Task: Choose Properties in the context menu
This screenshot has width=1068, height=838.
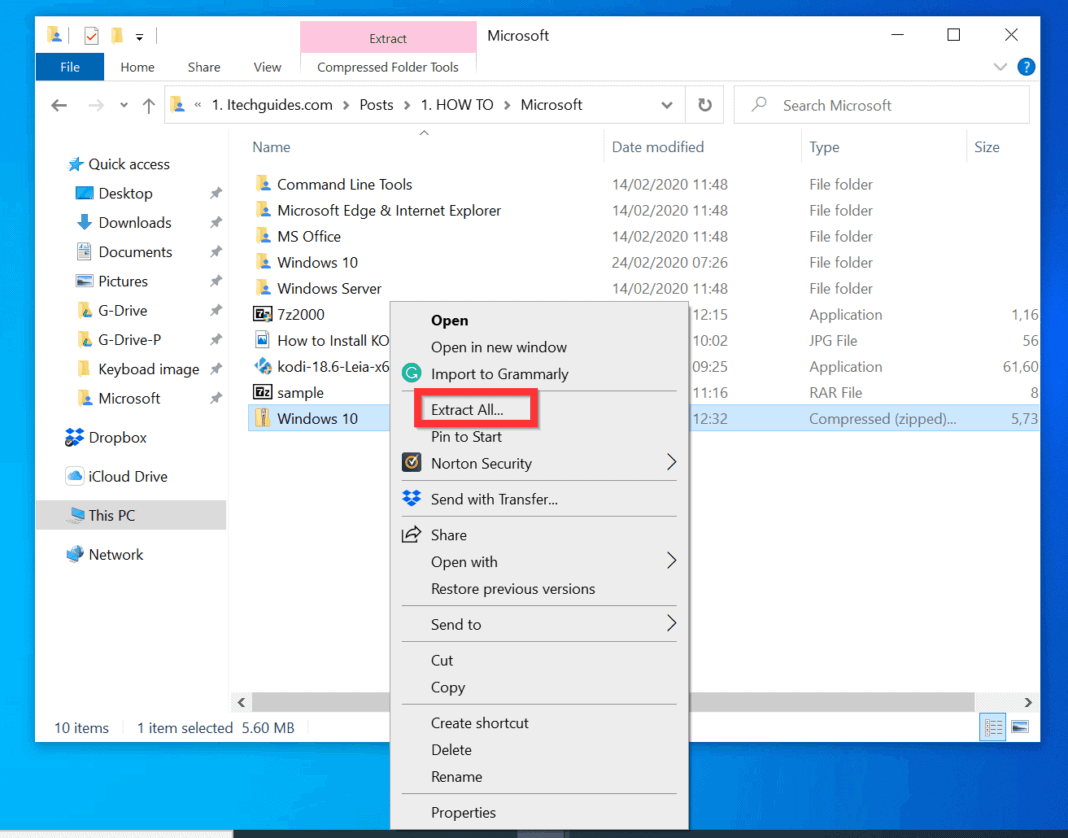Action: click(x=463, y=813)
